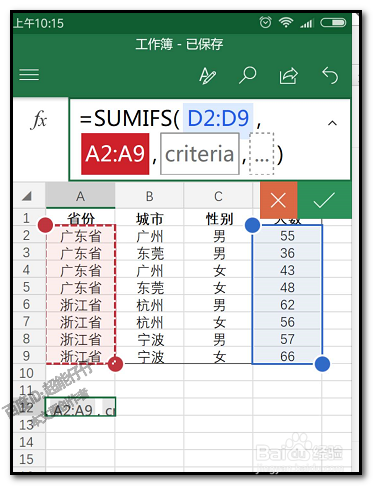373x486 pixels.
Task: Tap the criteria placeholder argument
Action: [200, 154]
